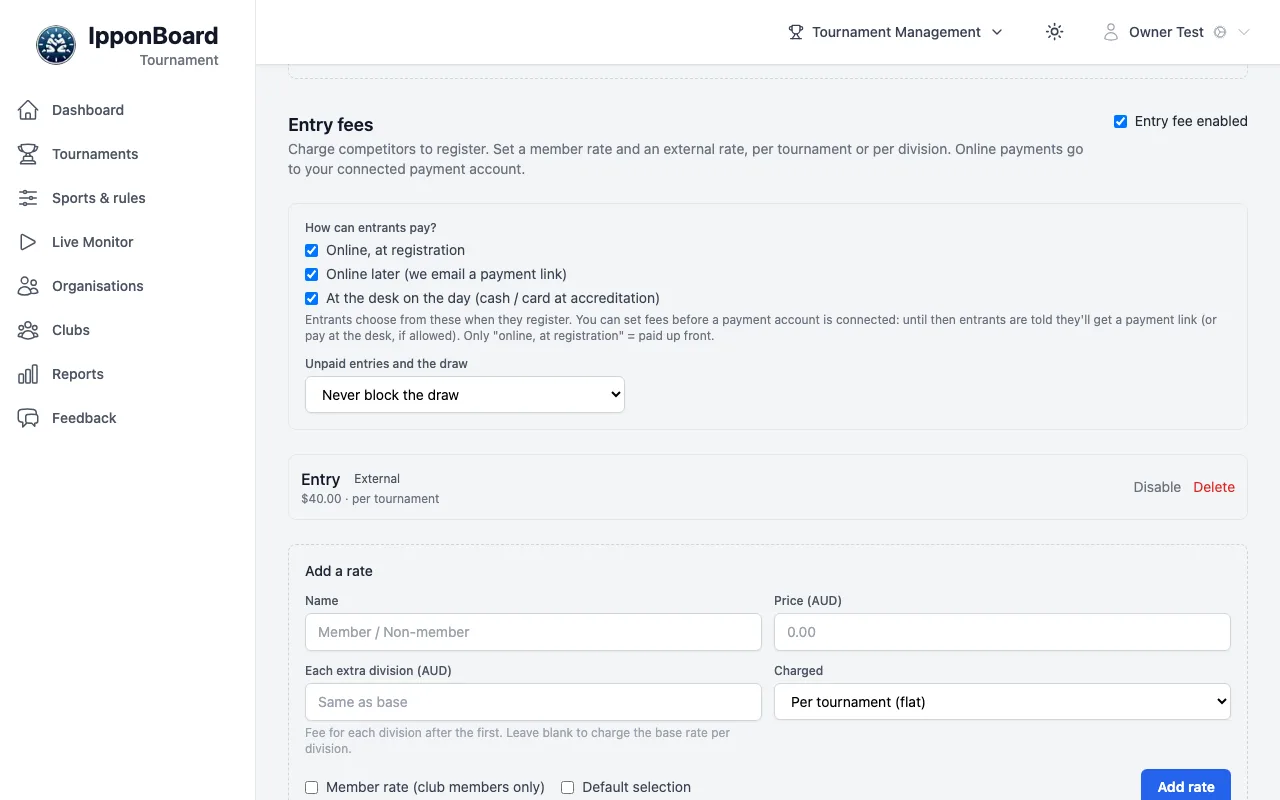The width and height of the screenshot is (1280, 800).
Task: Delete the Entry External rate
Action: 1214,487
